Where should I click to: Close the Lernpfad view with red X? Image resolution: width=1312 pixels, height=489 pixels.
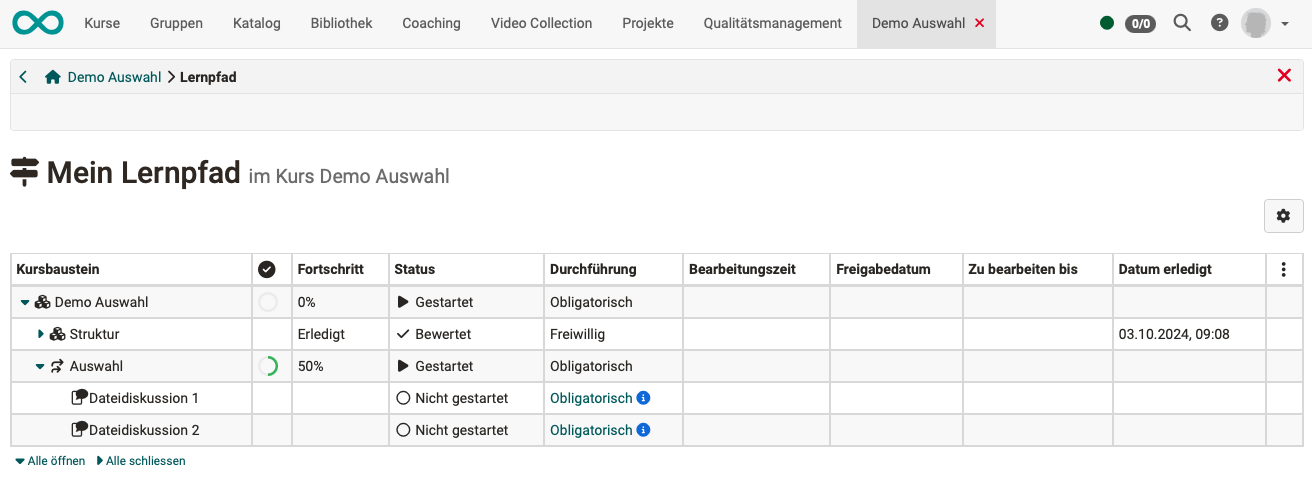[x=1284, y=76]
